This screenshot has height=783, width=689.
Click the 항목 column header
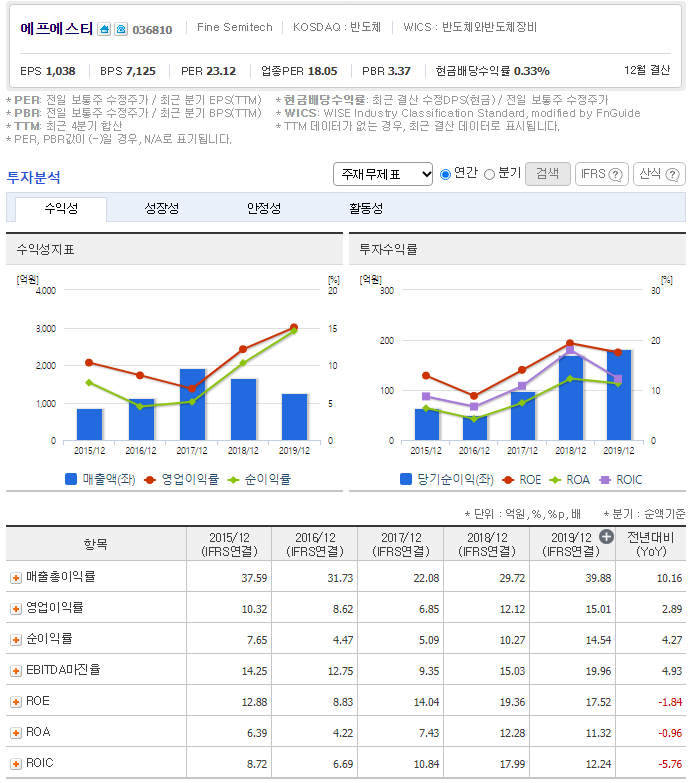tap(95, 544)
